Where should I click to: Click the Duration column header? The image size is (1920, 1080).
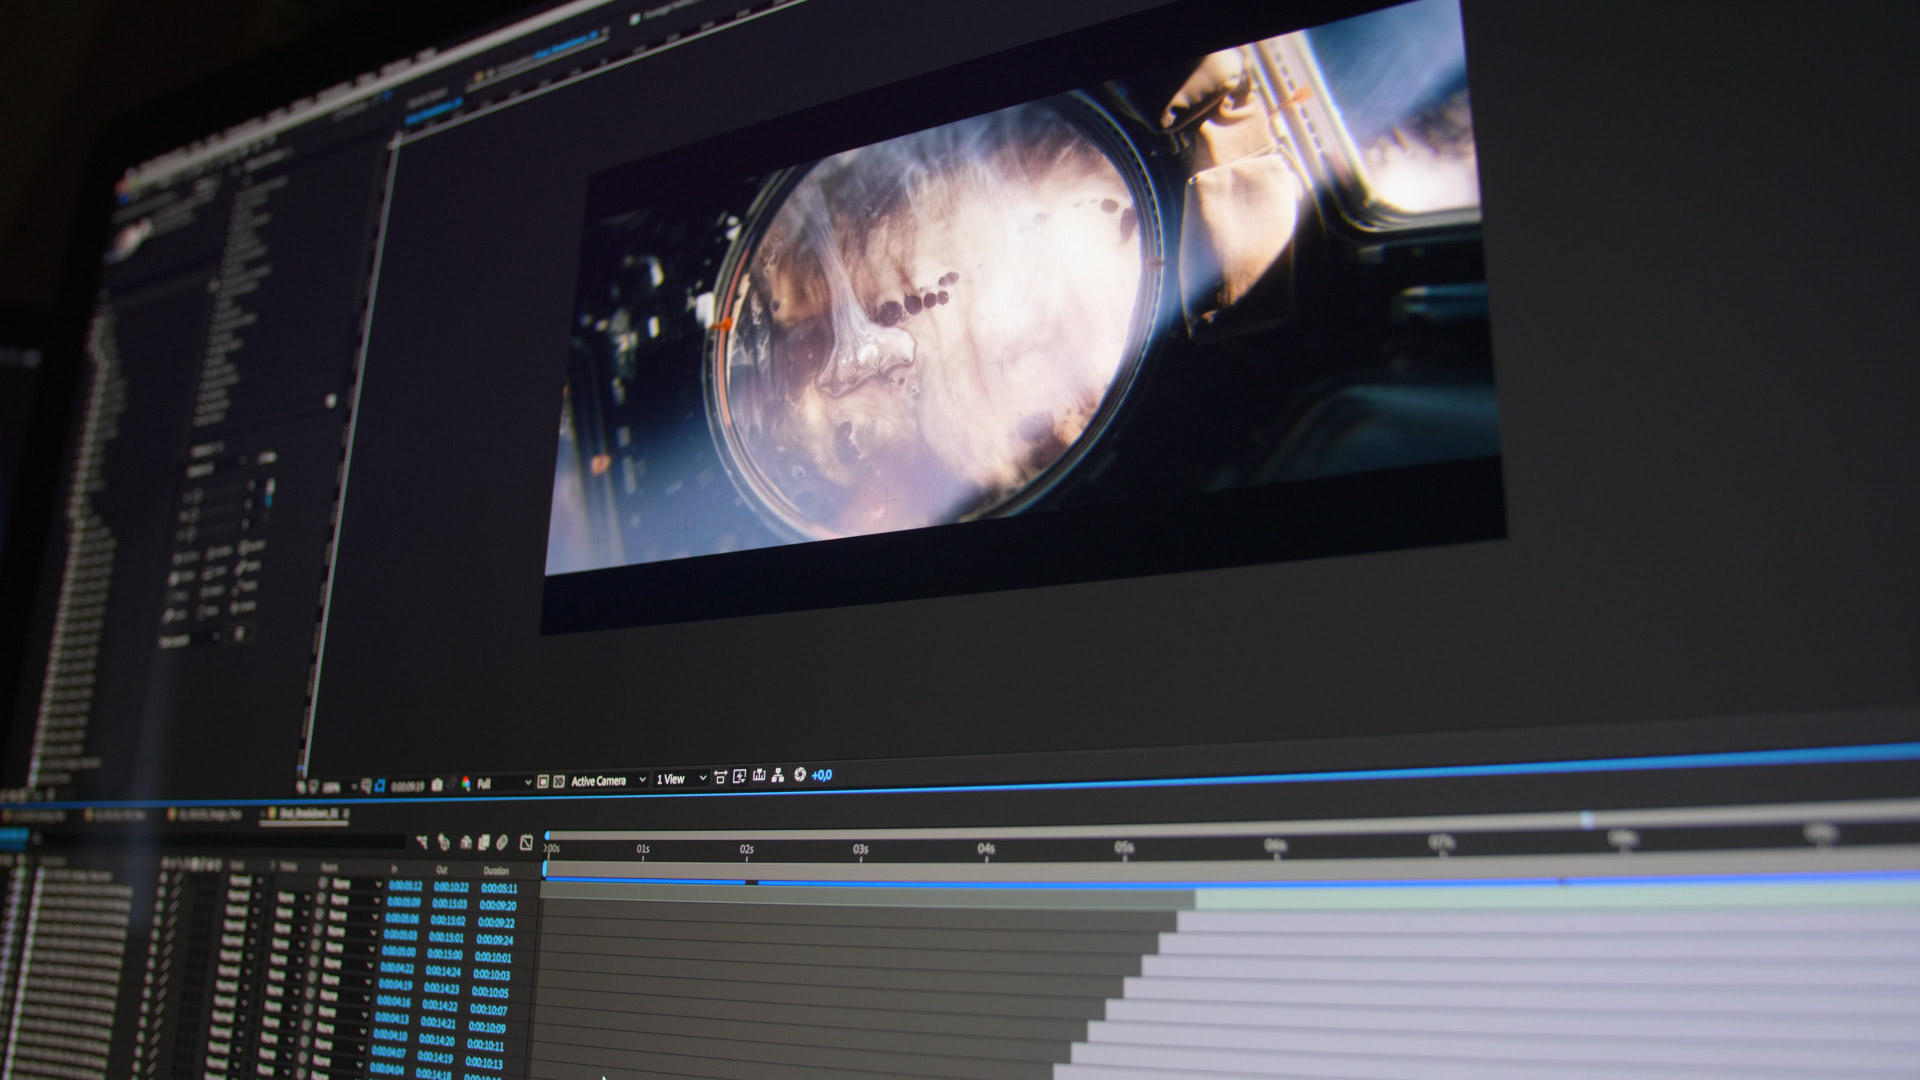(x=496, y=871)
